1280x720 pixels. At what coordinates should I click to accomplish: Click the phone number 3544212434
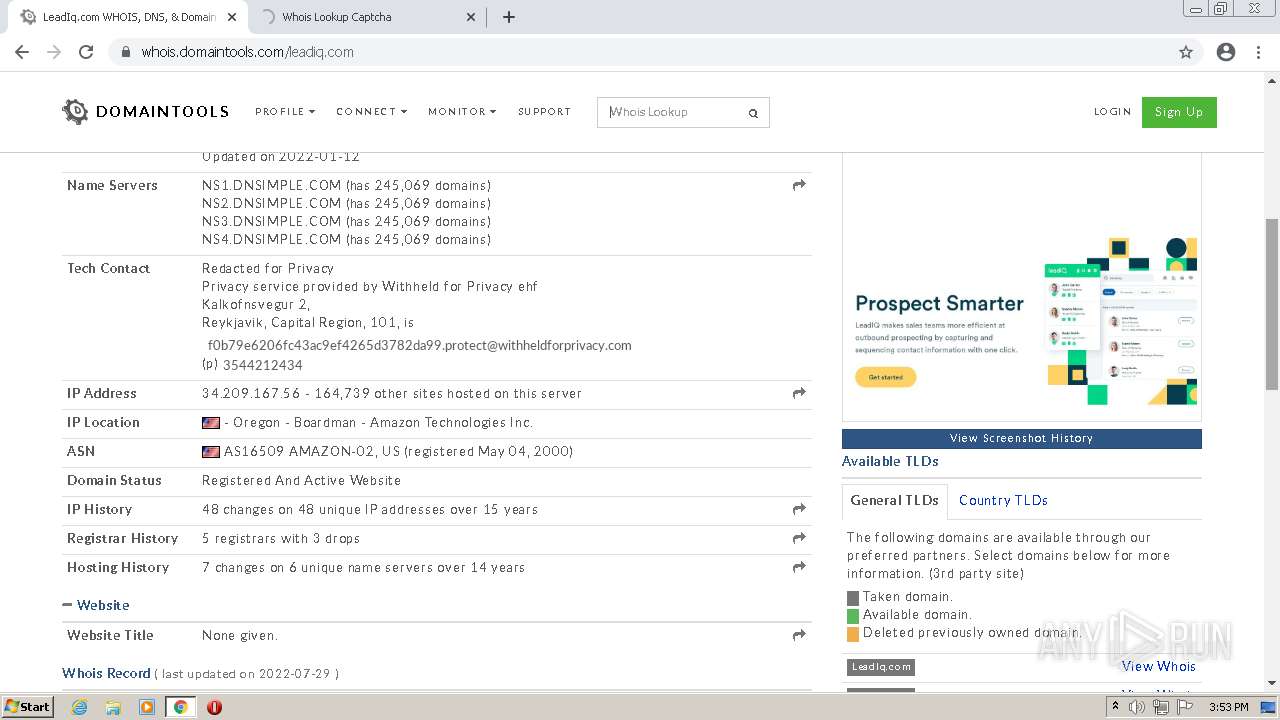(x=262, y=365)
